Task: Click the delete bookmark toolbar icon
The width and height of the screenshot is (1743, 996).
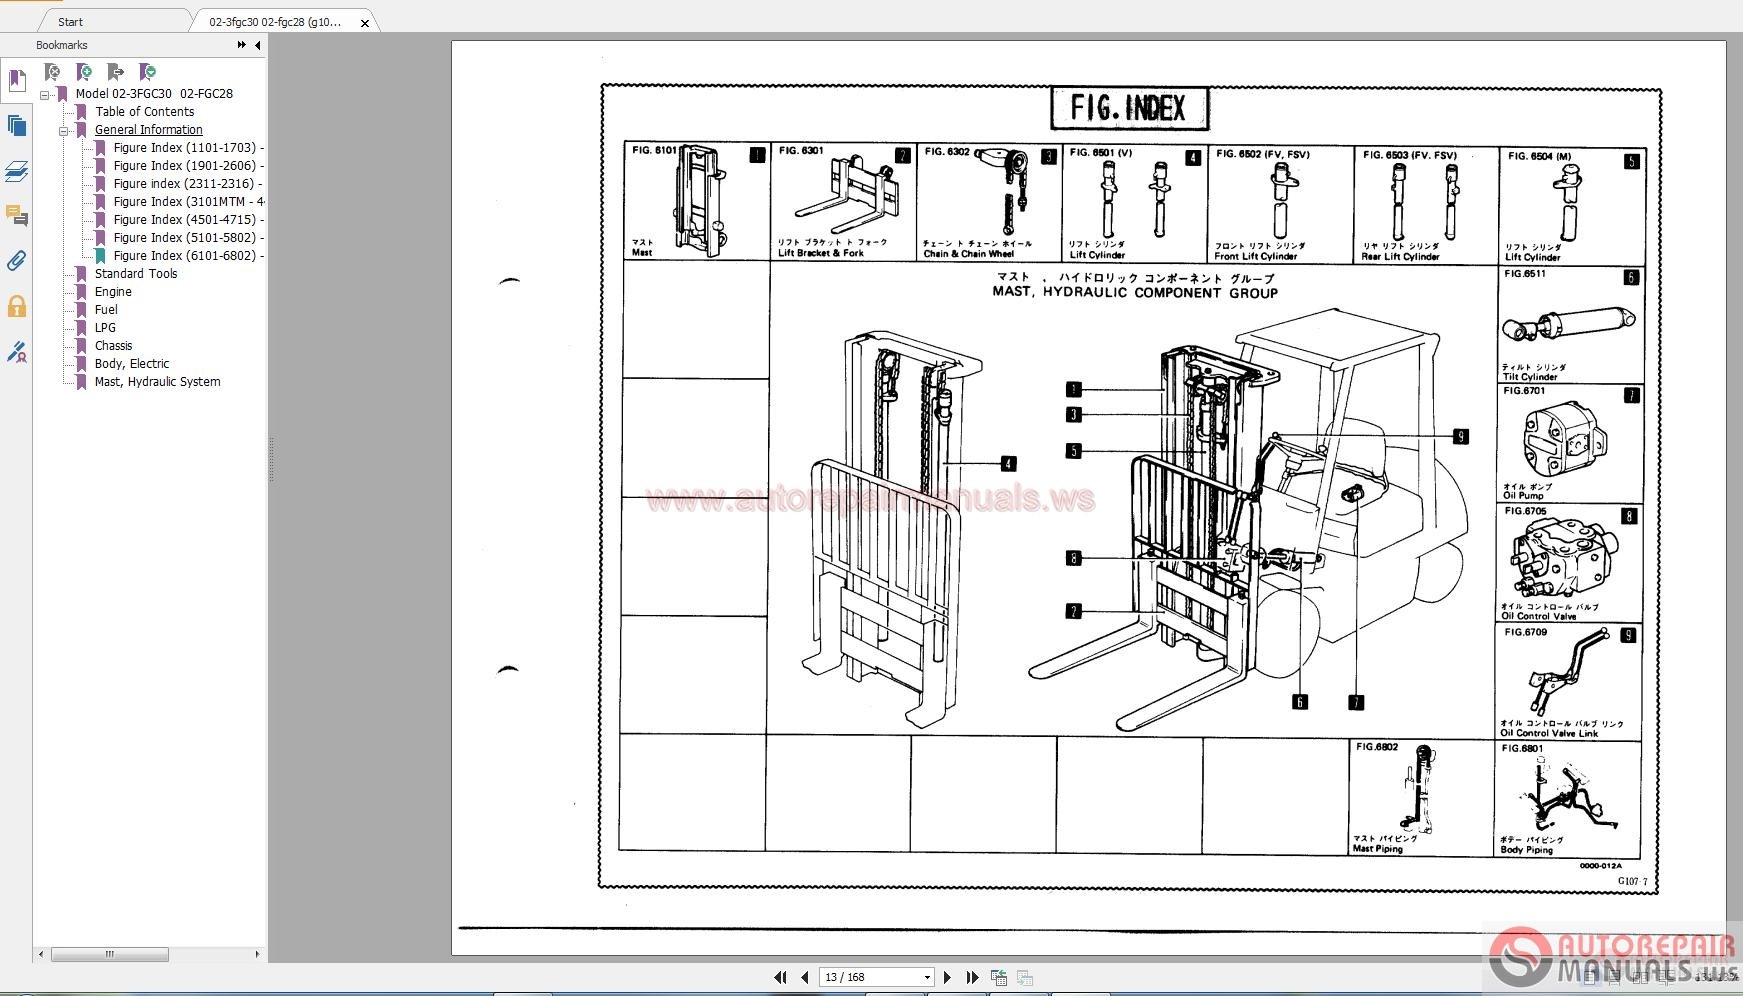Action: tap(52, 72)
